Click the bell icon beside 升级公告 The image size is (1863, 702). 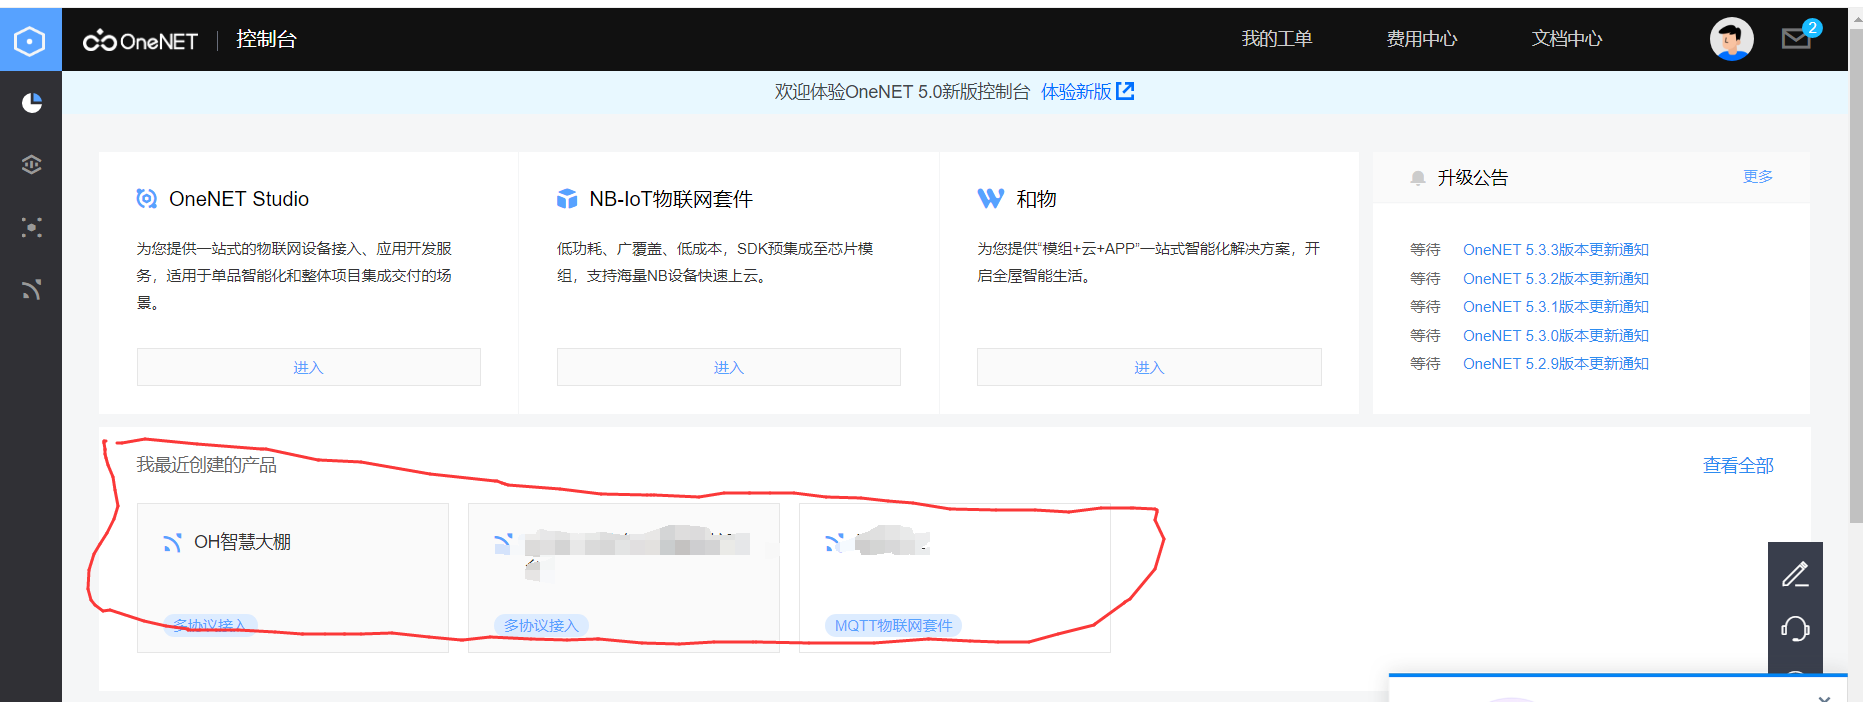[x=1418, y=178]
